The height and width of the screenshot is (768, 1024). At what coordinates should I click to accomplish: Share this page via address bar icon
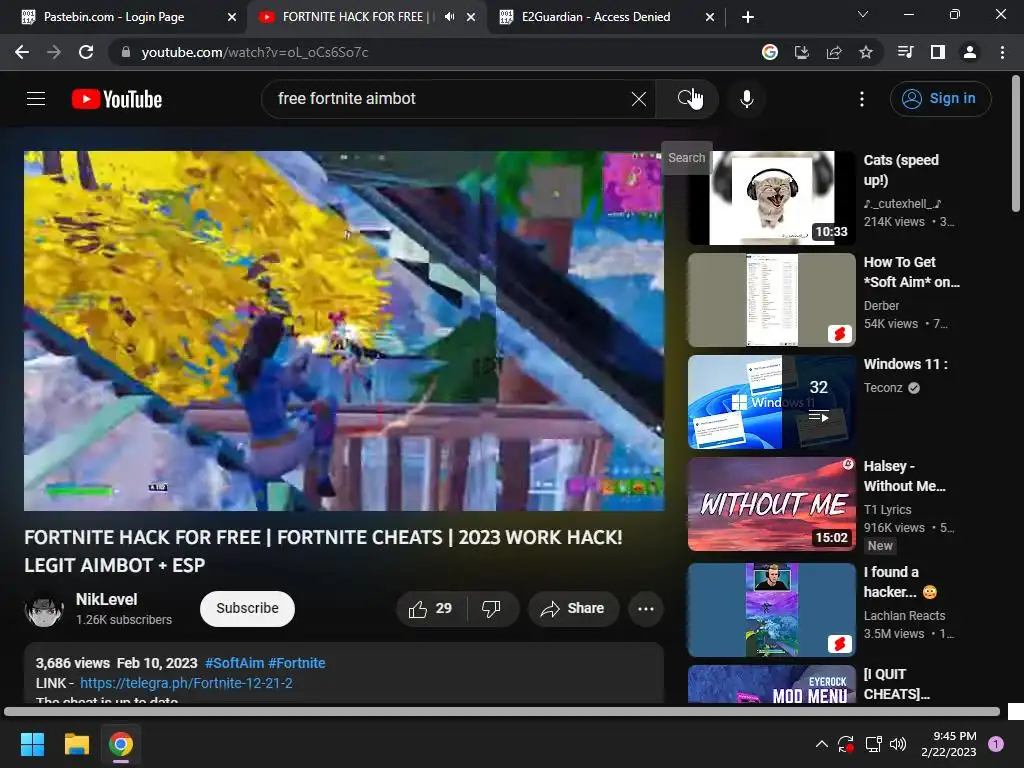[x=834, y=52]
